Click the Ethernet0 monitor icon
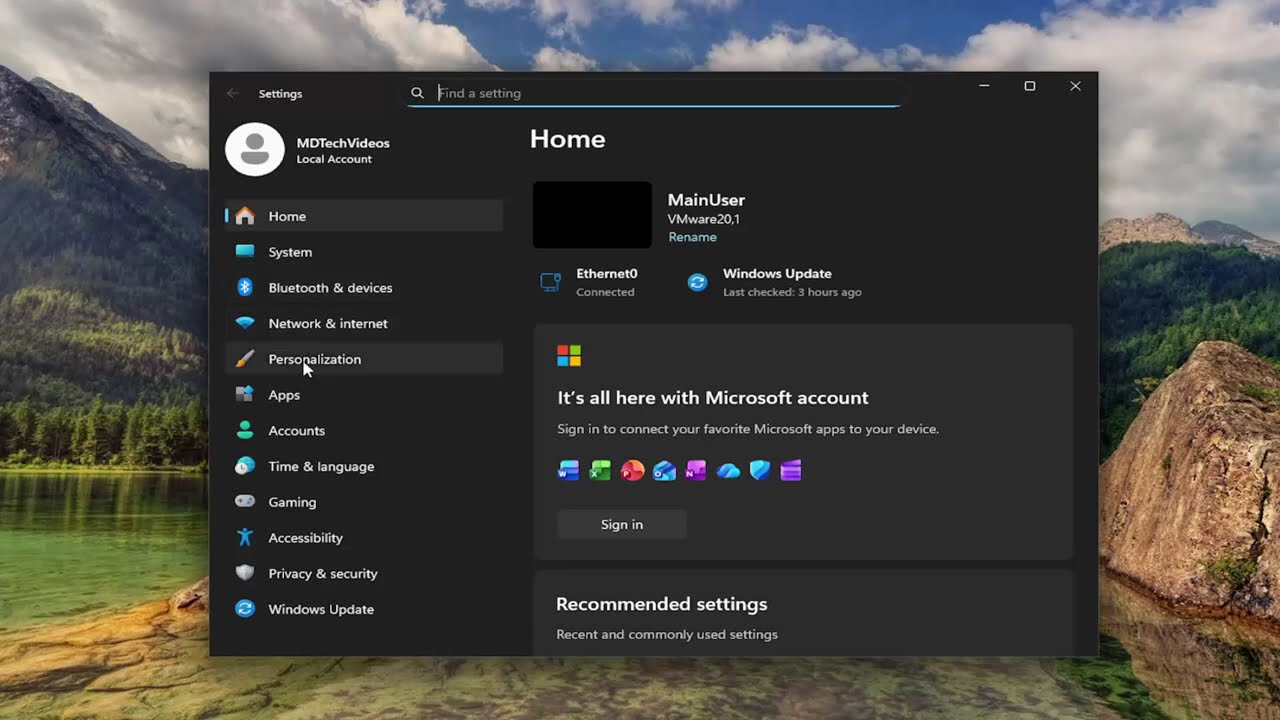This screenshot has width=1280, height=720. pyautogui.click(x=551, y=282)
